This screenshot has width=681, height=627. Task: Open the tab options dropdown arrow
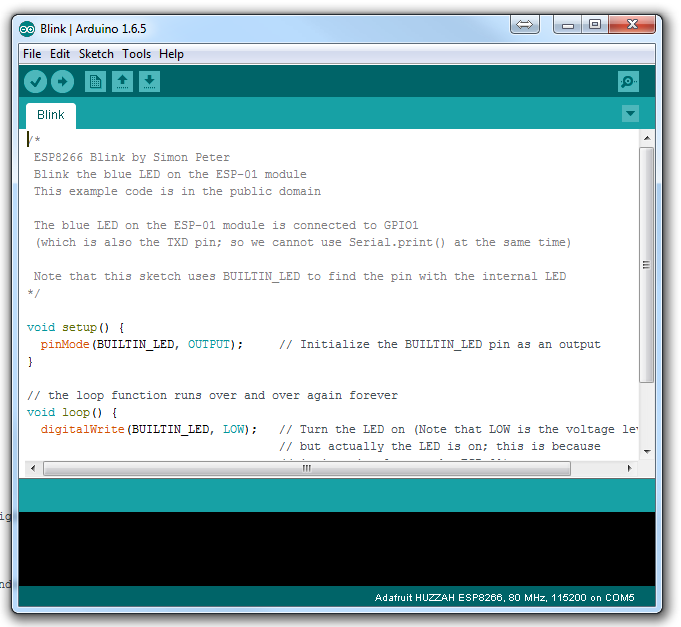(630, 114)
